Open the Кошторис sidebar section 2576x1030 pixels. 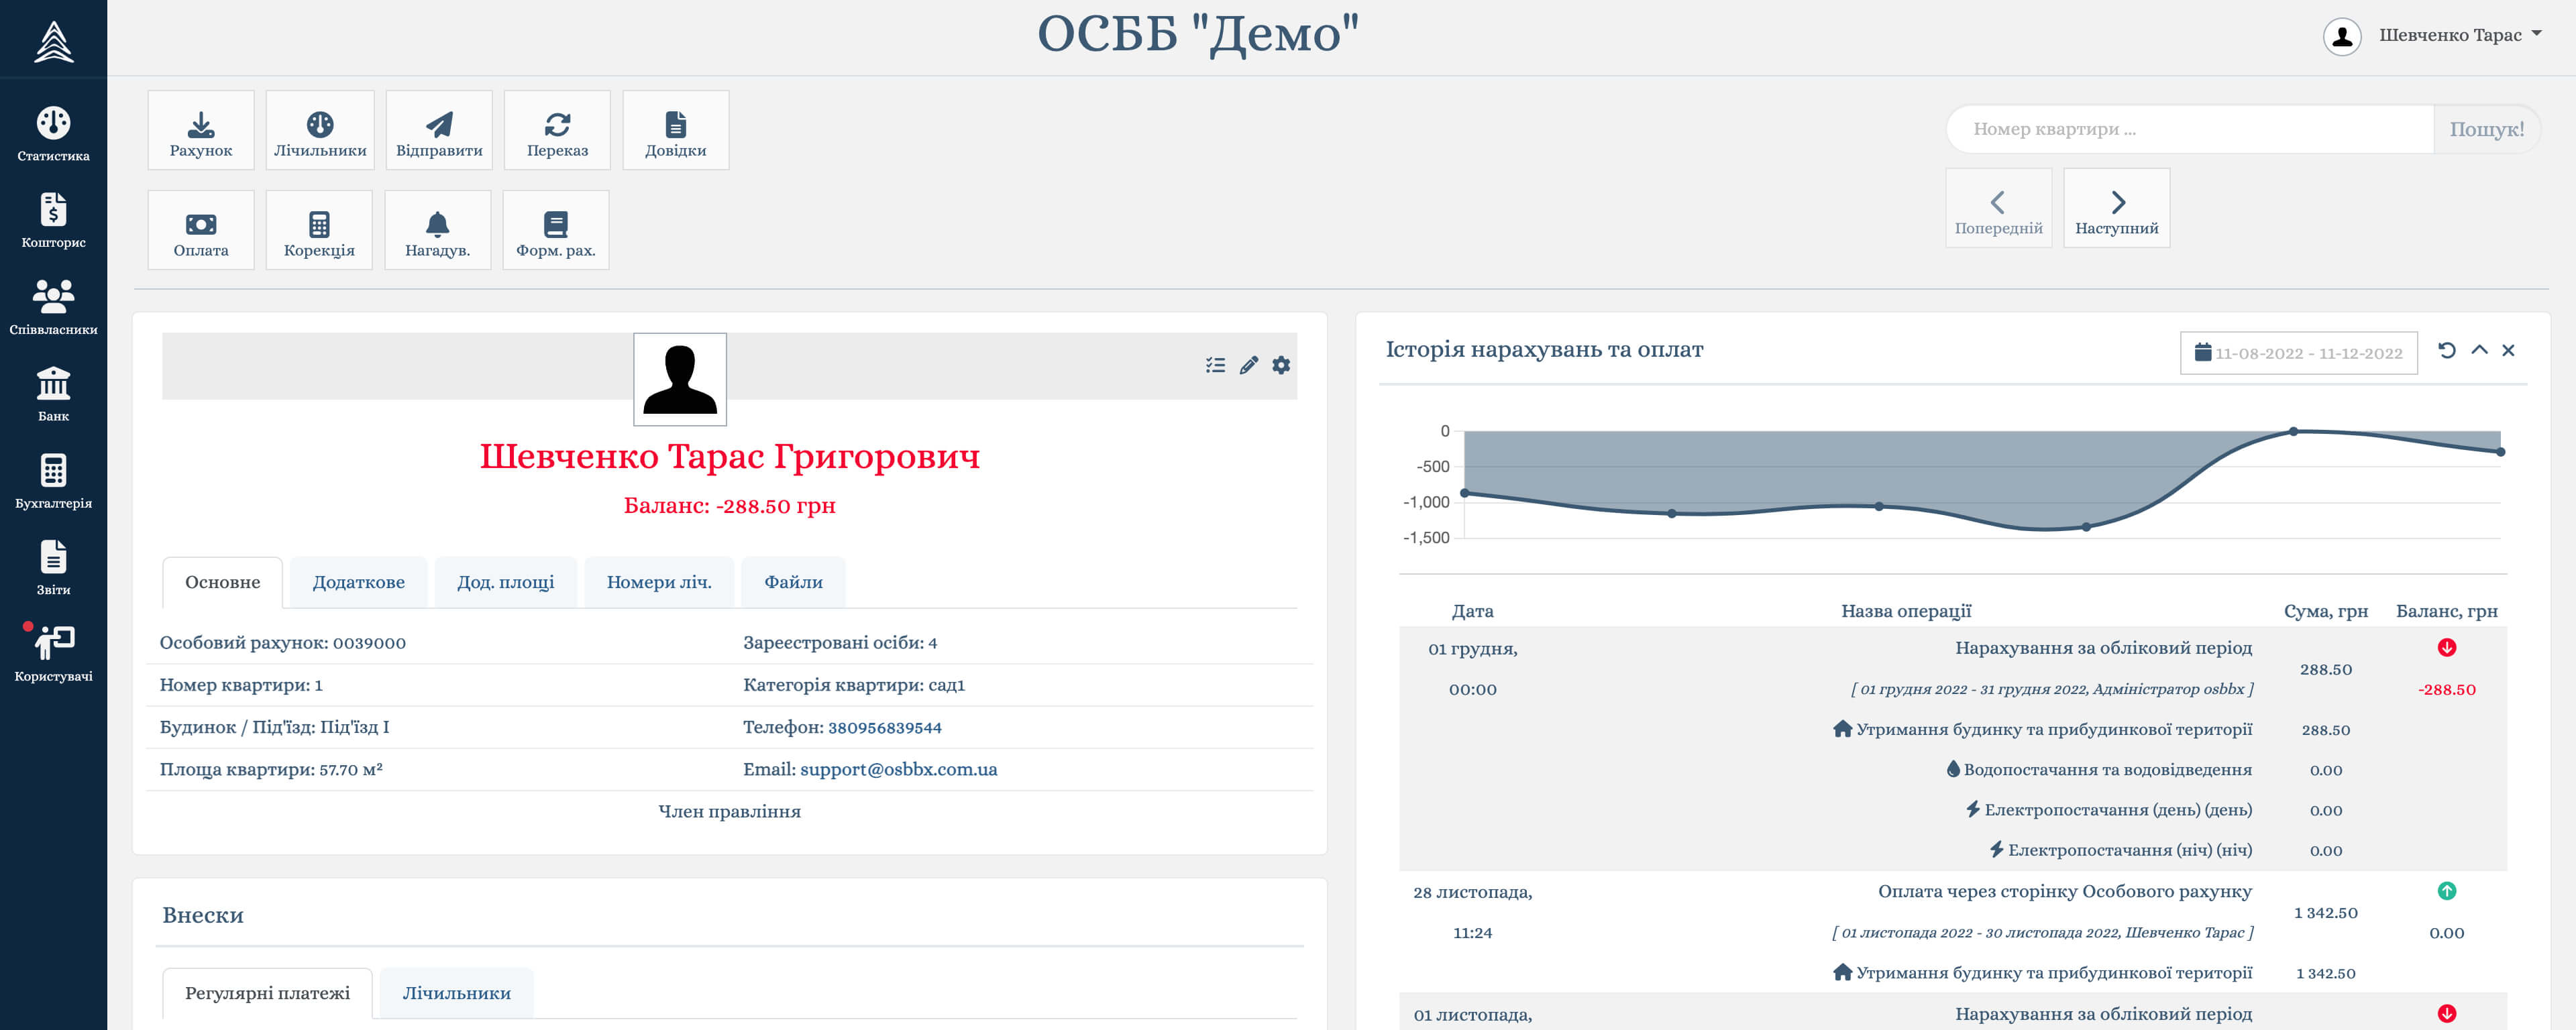pos(53,221)
